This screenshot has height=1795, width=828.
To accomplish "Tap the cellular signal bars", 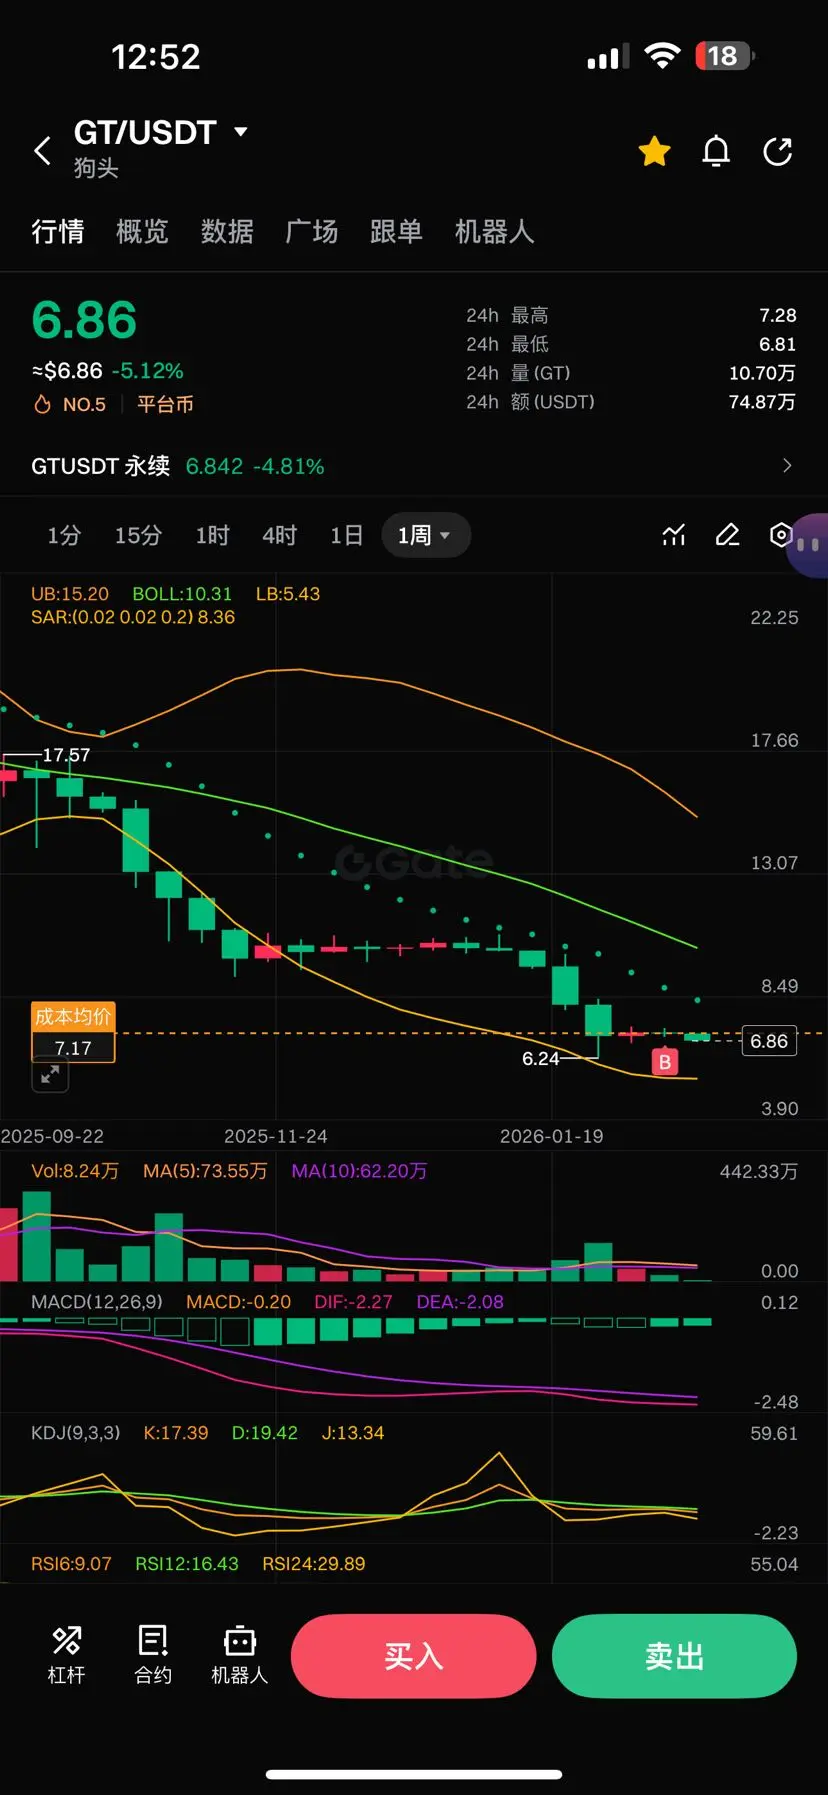I will [x=608, y=57].
